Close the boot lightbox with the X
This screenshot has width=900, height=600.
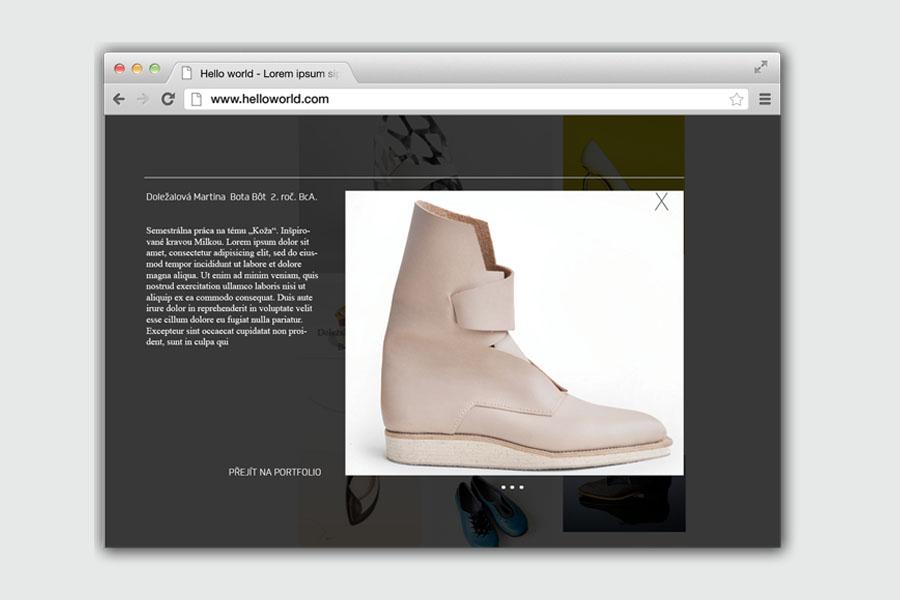coord(661,202)
